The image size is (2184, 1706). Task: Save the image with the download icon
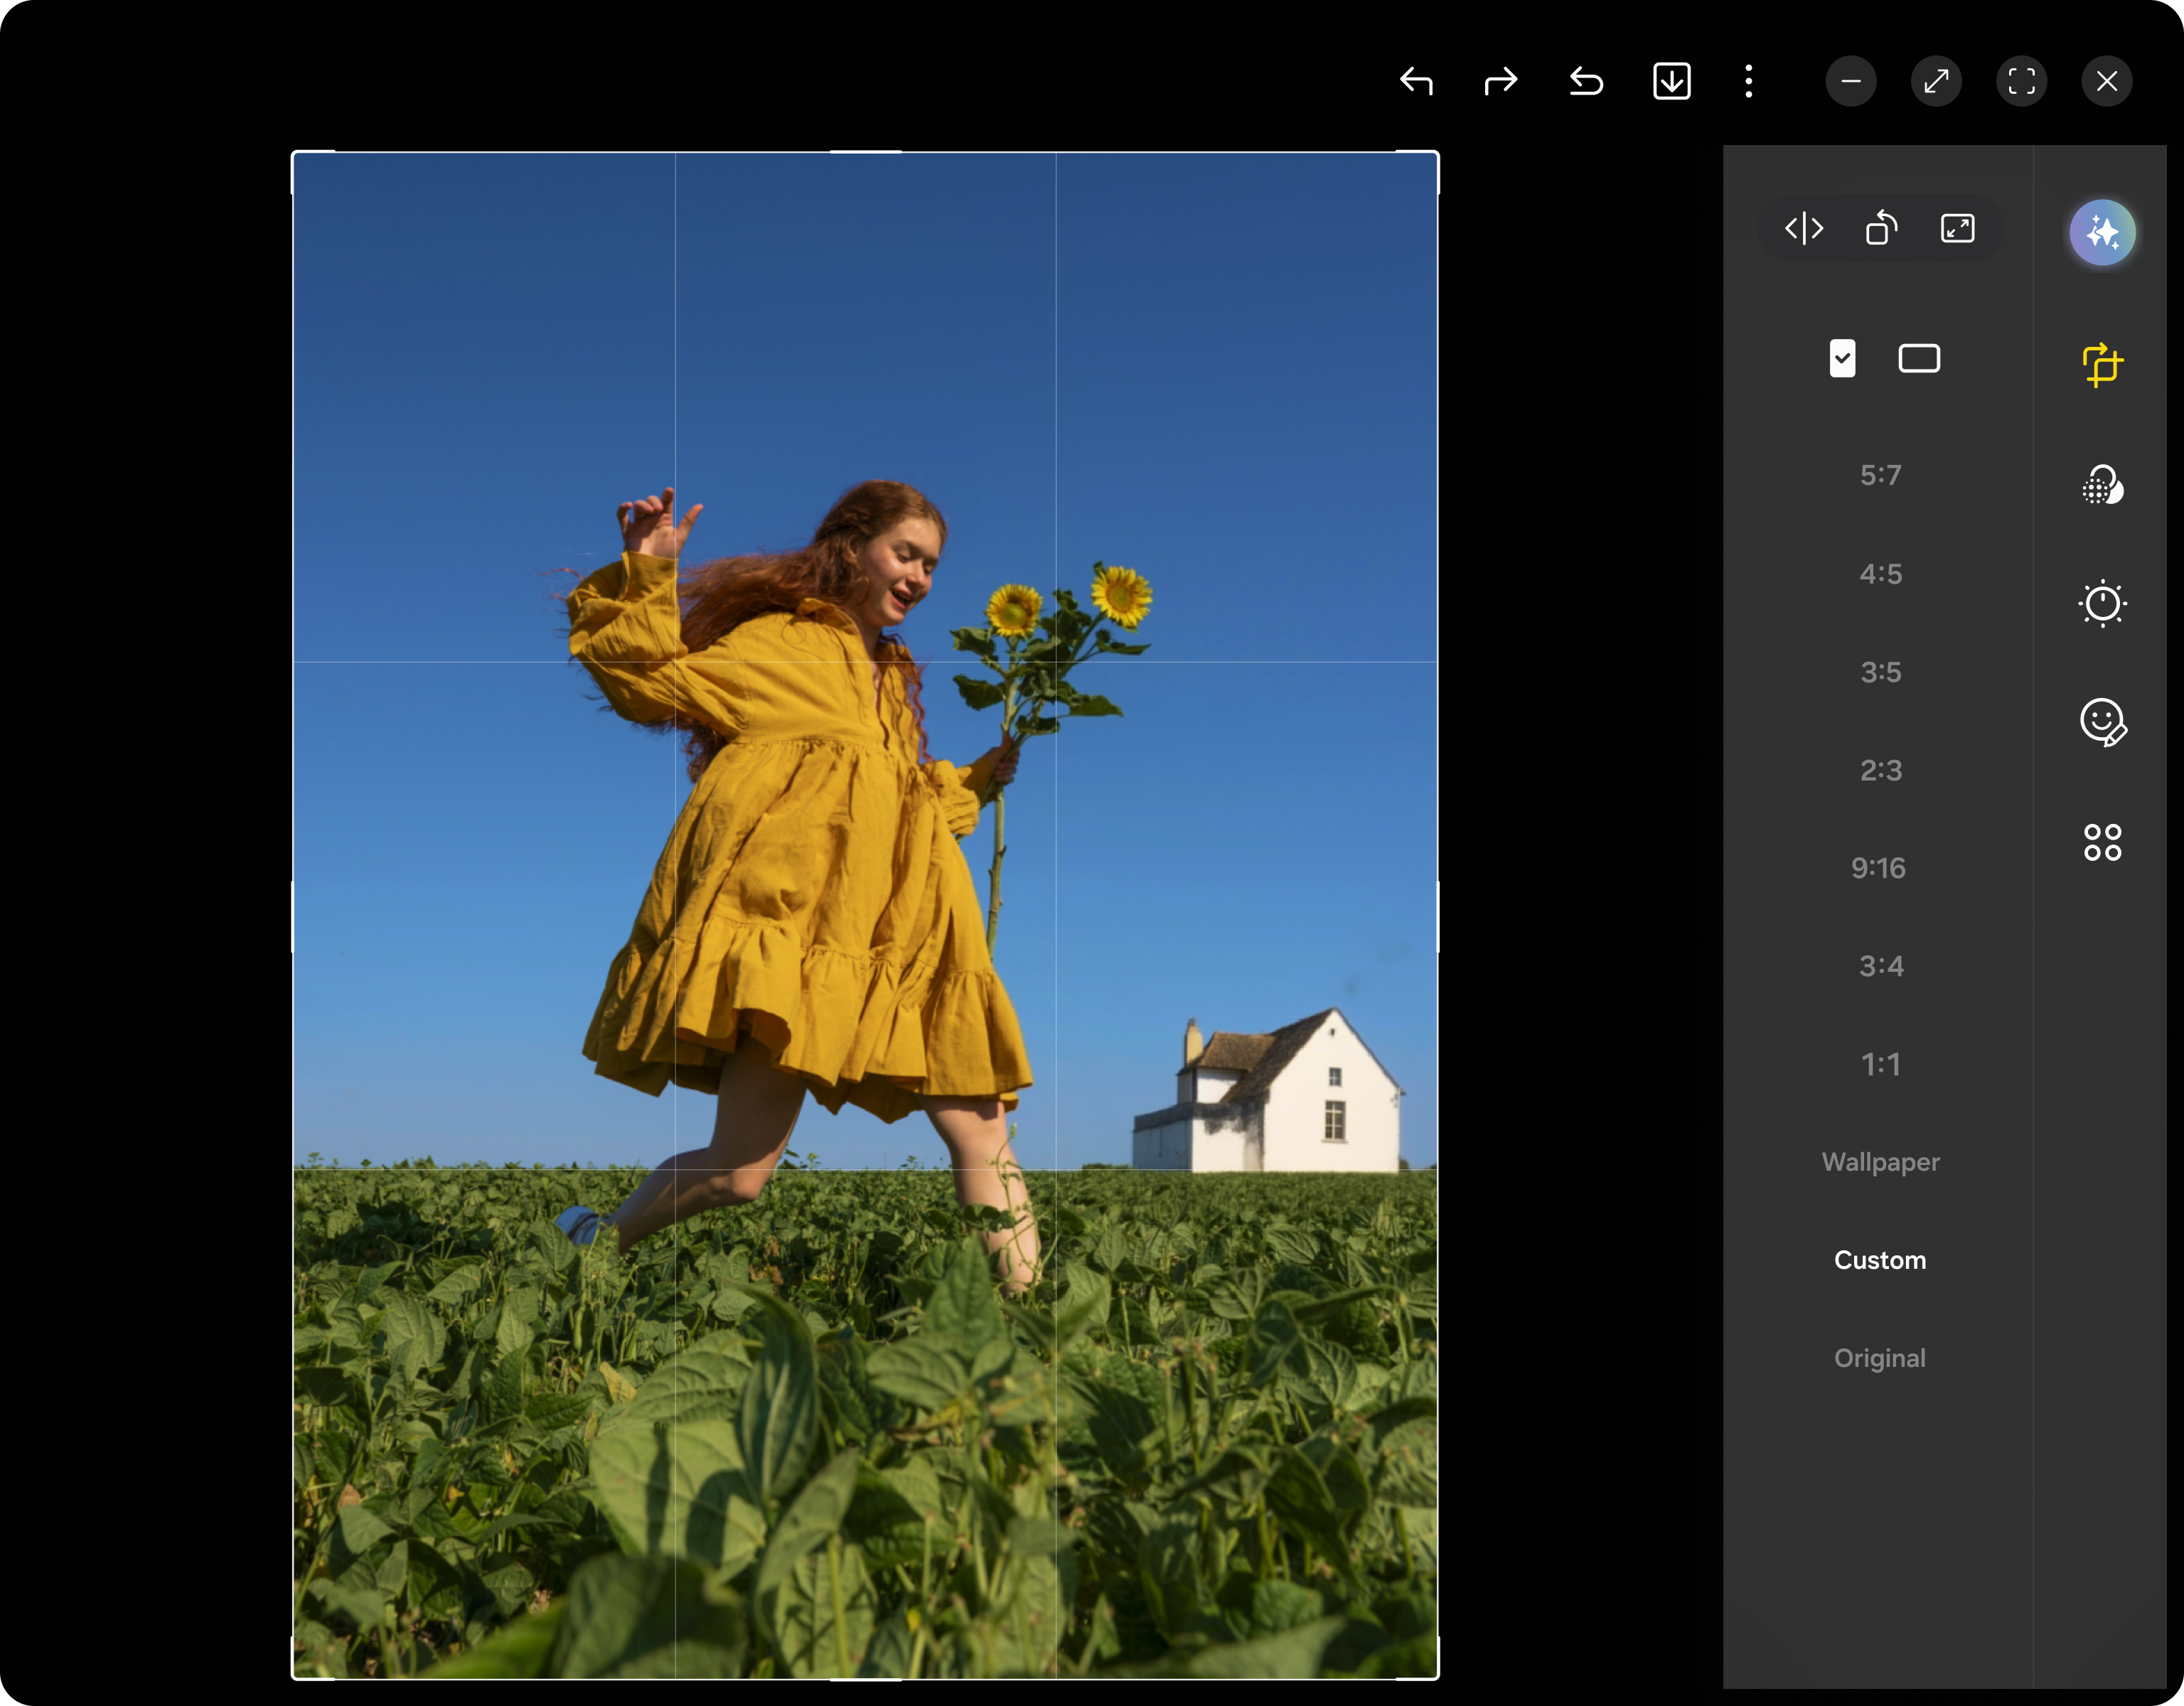[x=1672, y=81]
